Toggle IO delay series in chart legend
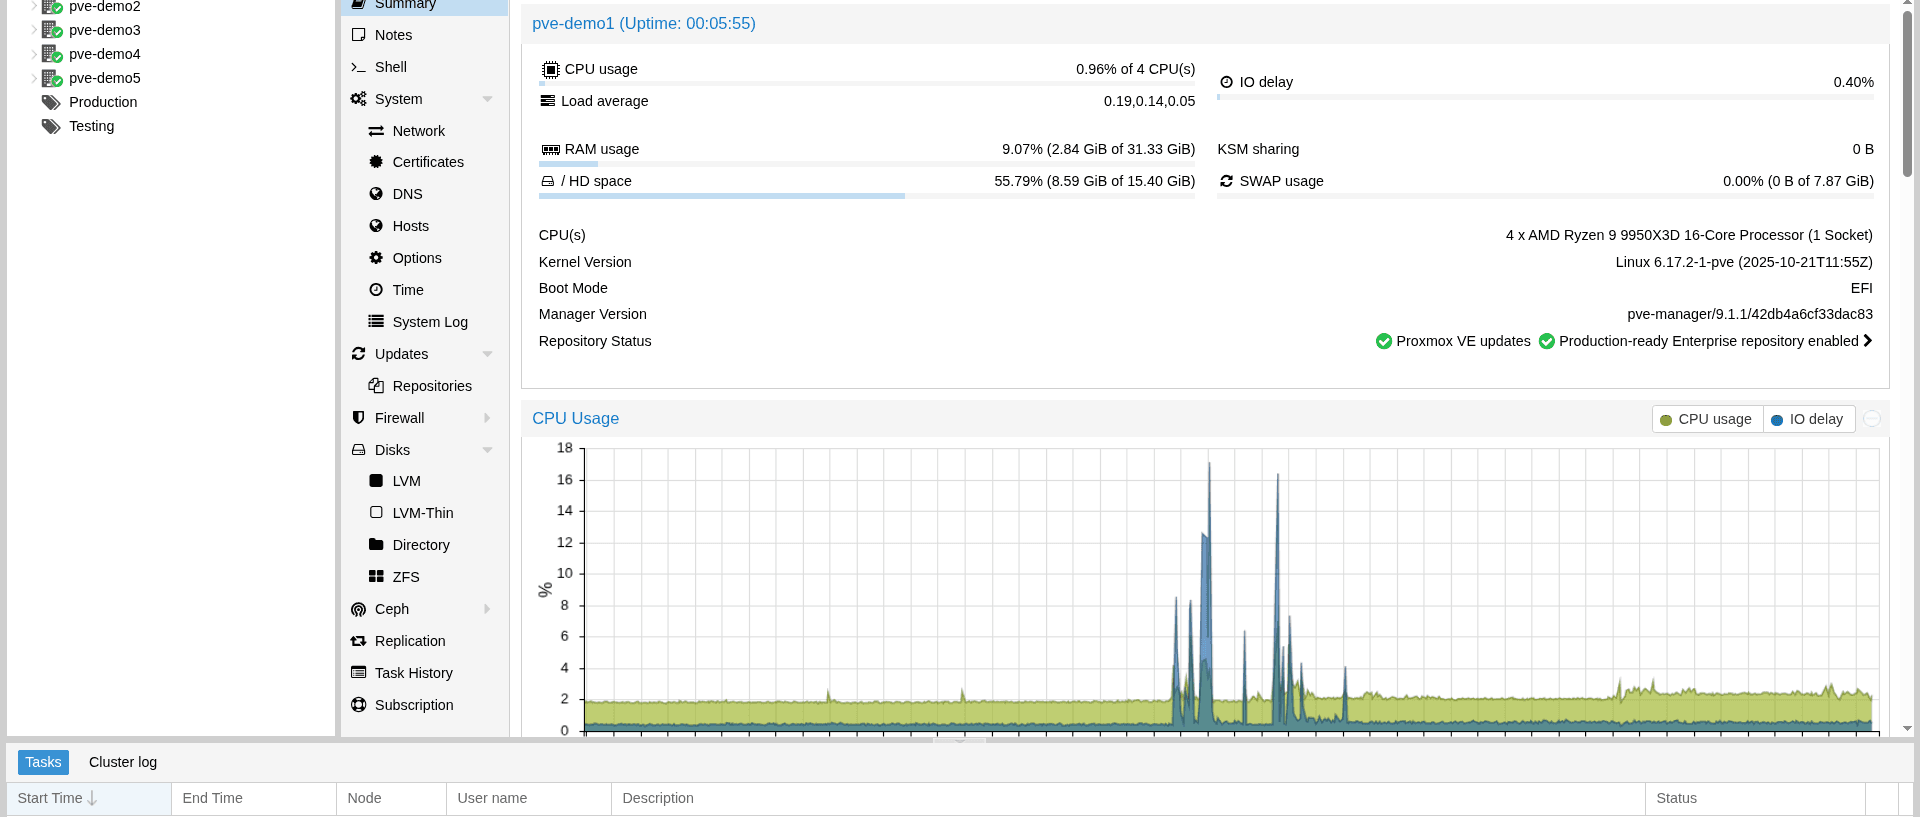This screenshot has width=1920, height=817. 1808,419
